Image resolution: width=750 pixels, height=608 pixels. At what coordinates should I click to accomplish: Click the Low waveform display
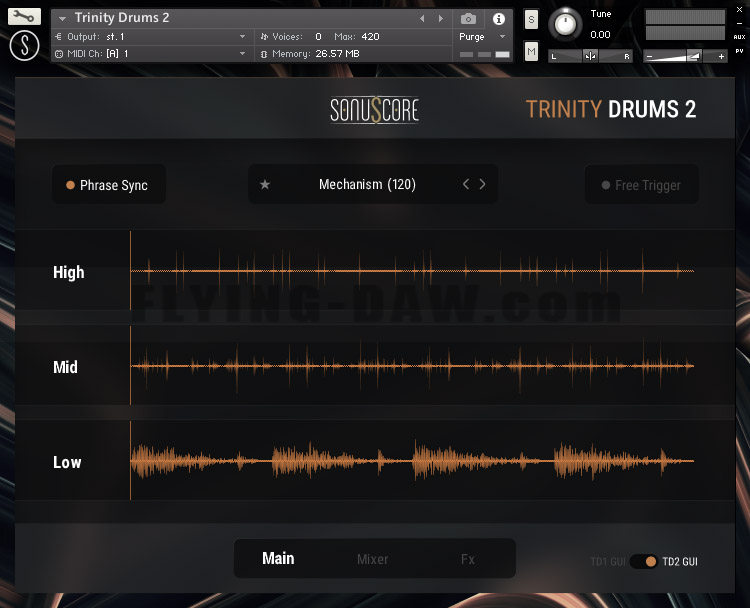[412, 461]
